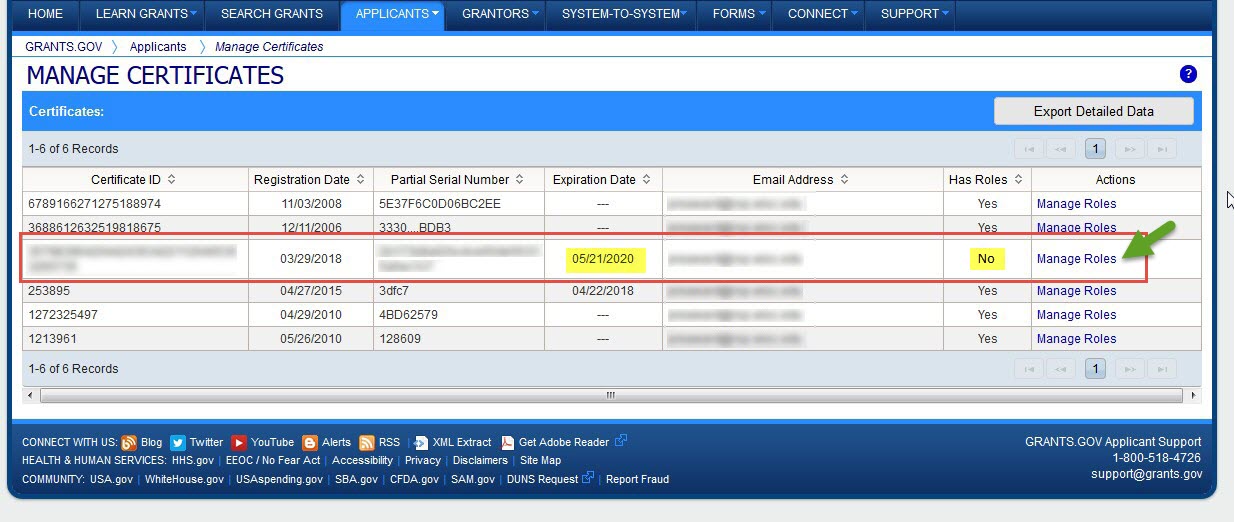The width and height of the screenshot is (1234, 522).
Task: Open the help question mark icon
Action: coord(1188,74)
